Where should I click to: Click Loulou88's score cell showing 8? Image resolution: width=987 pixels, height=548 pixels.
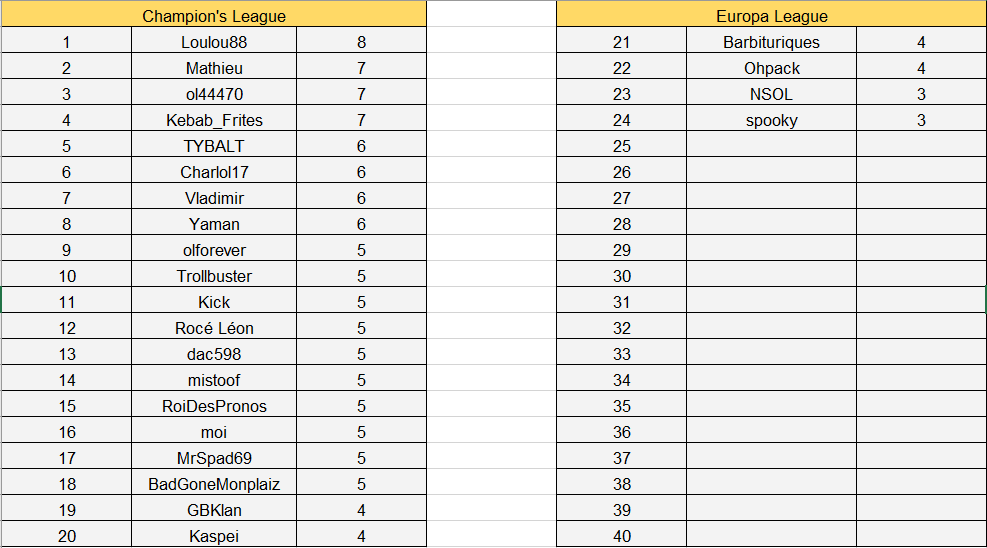tap(361, 42)
